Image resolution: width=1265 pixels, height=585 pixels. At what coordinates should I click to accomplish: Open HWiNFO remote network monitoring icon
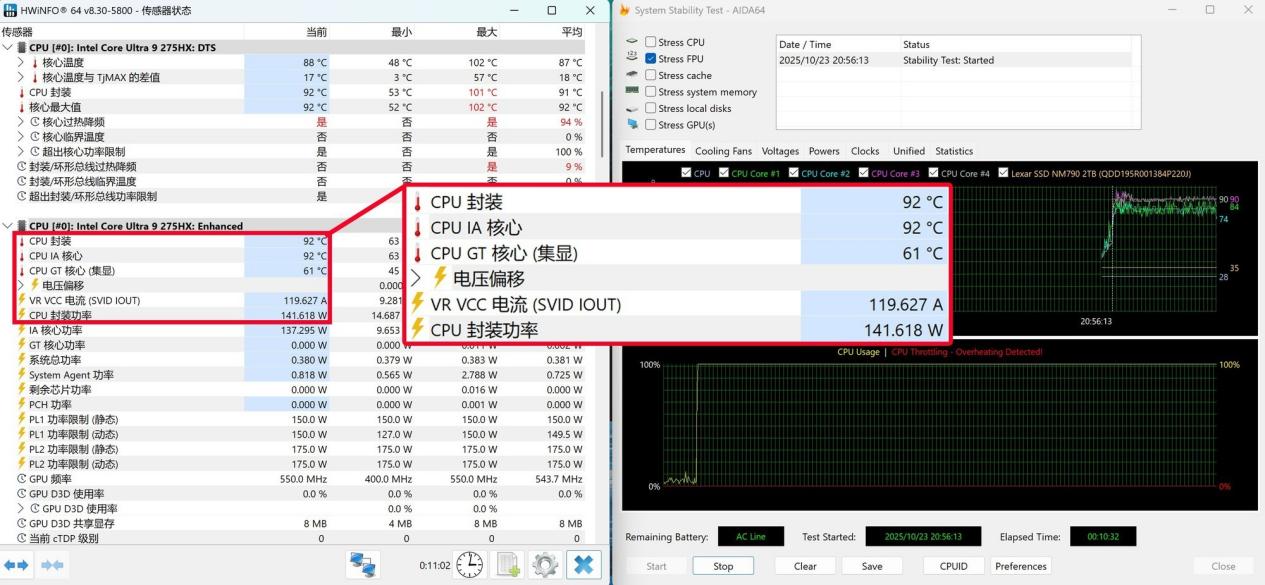(363, 565)
